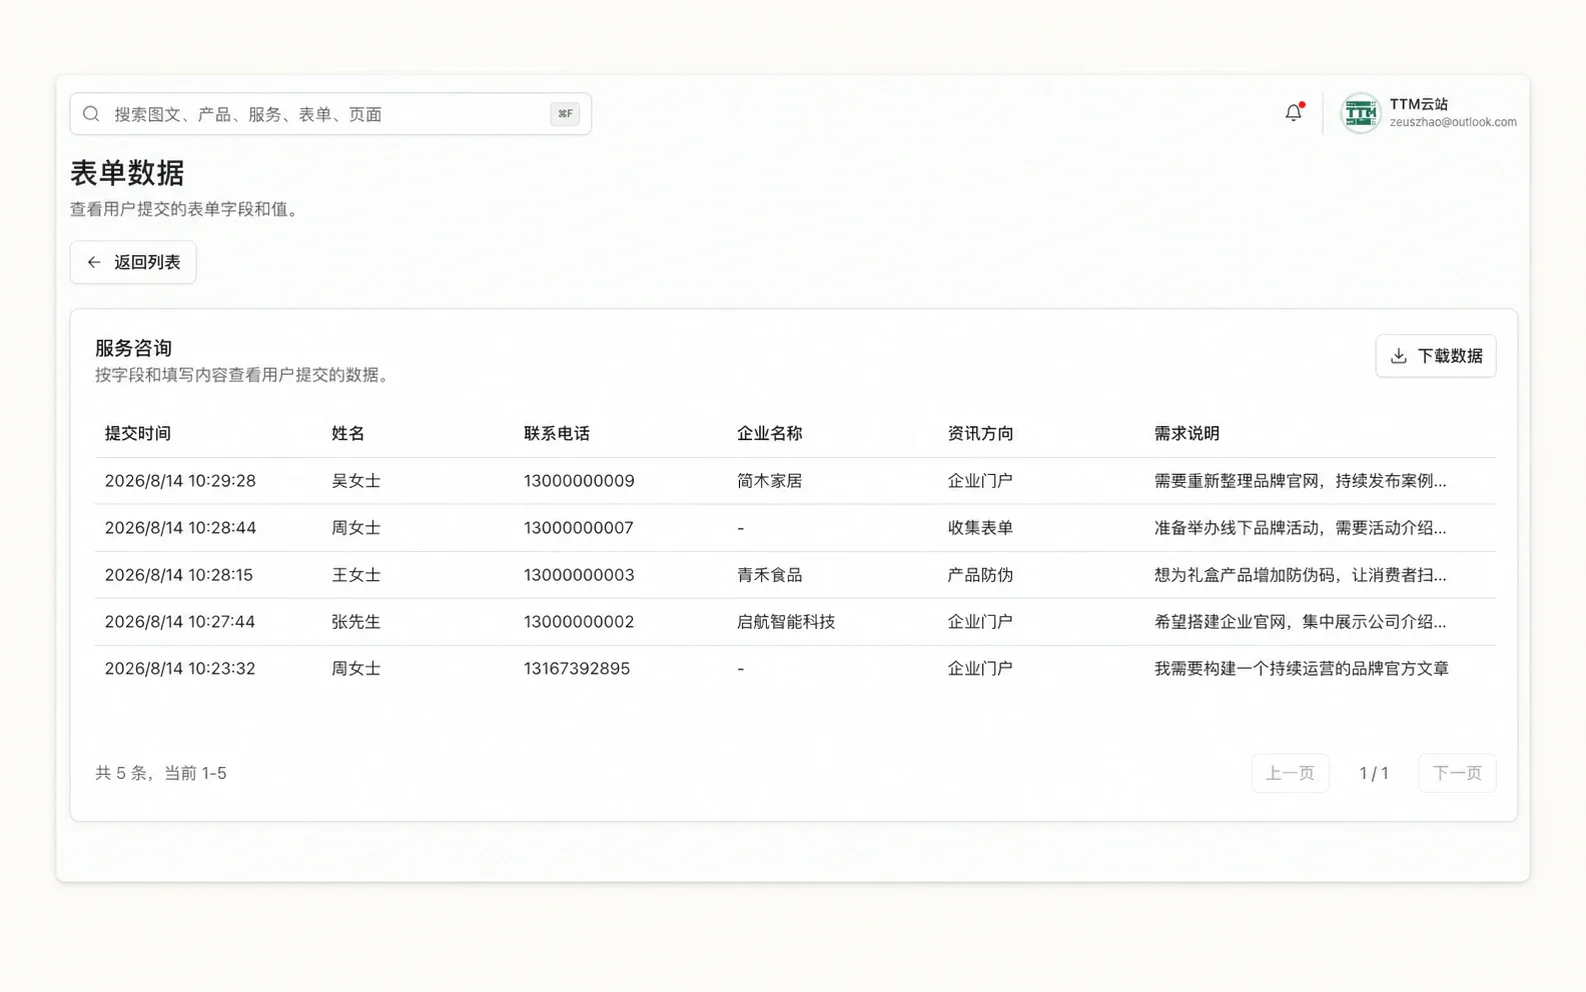Click the 资讯方向 column header
Viewport: 1586px width, 992px height.
click(980, 433)
